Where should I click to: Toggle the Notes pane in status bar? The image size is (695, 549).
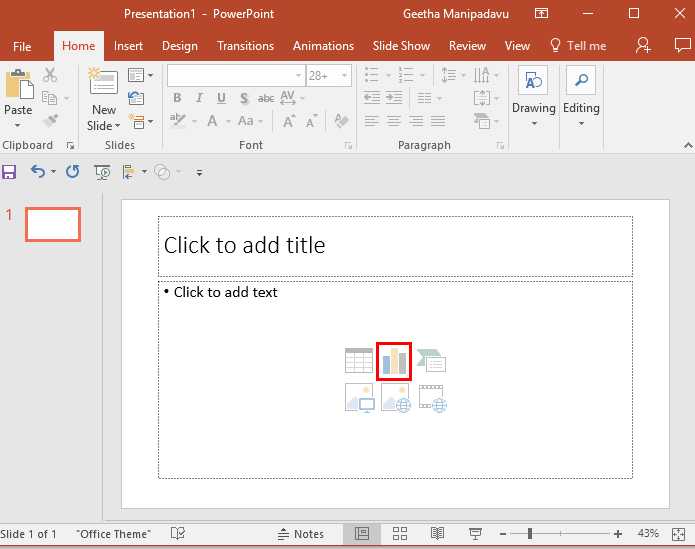tap(301, 534)
